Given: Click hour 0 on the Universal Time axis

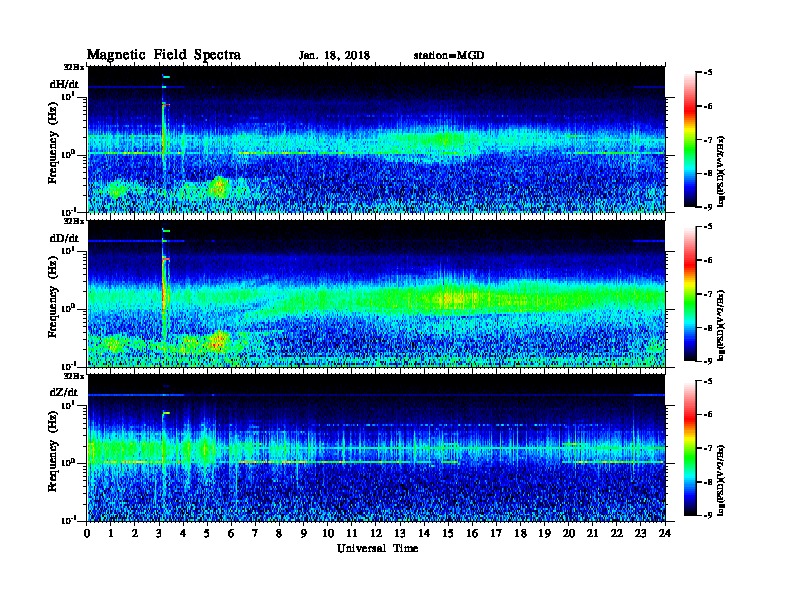Looking at the screenshot, I should (87, 533).
